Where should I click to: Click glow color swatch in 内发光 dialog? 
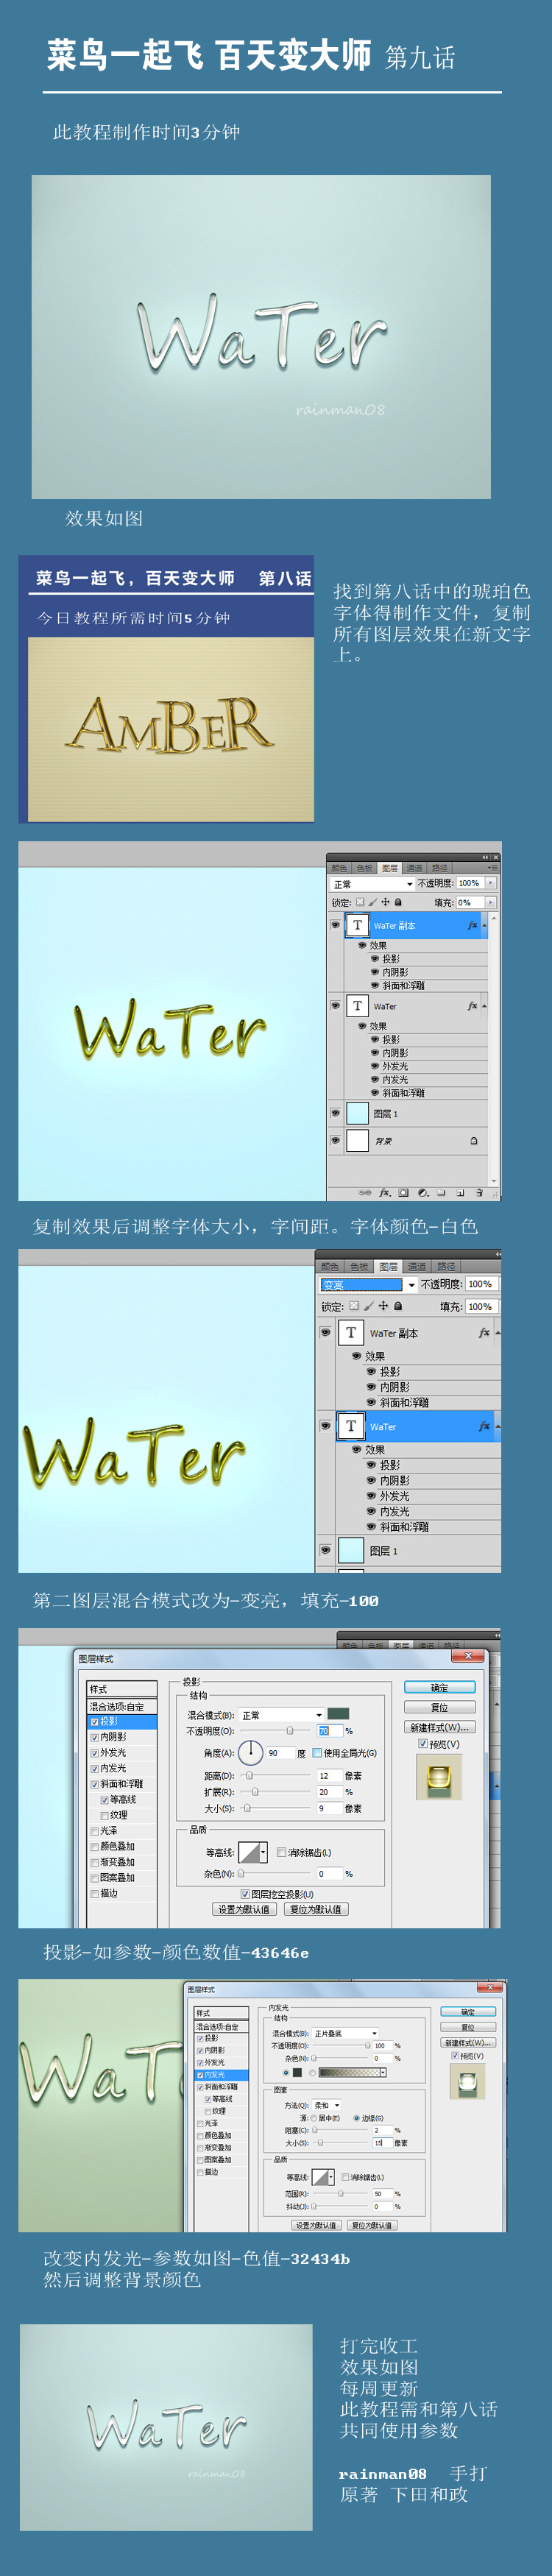(297, 2072)
